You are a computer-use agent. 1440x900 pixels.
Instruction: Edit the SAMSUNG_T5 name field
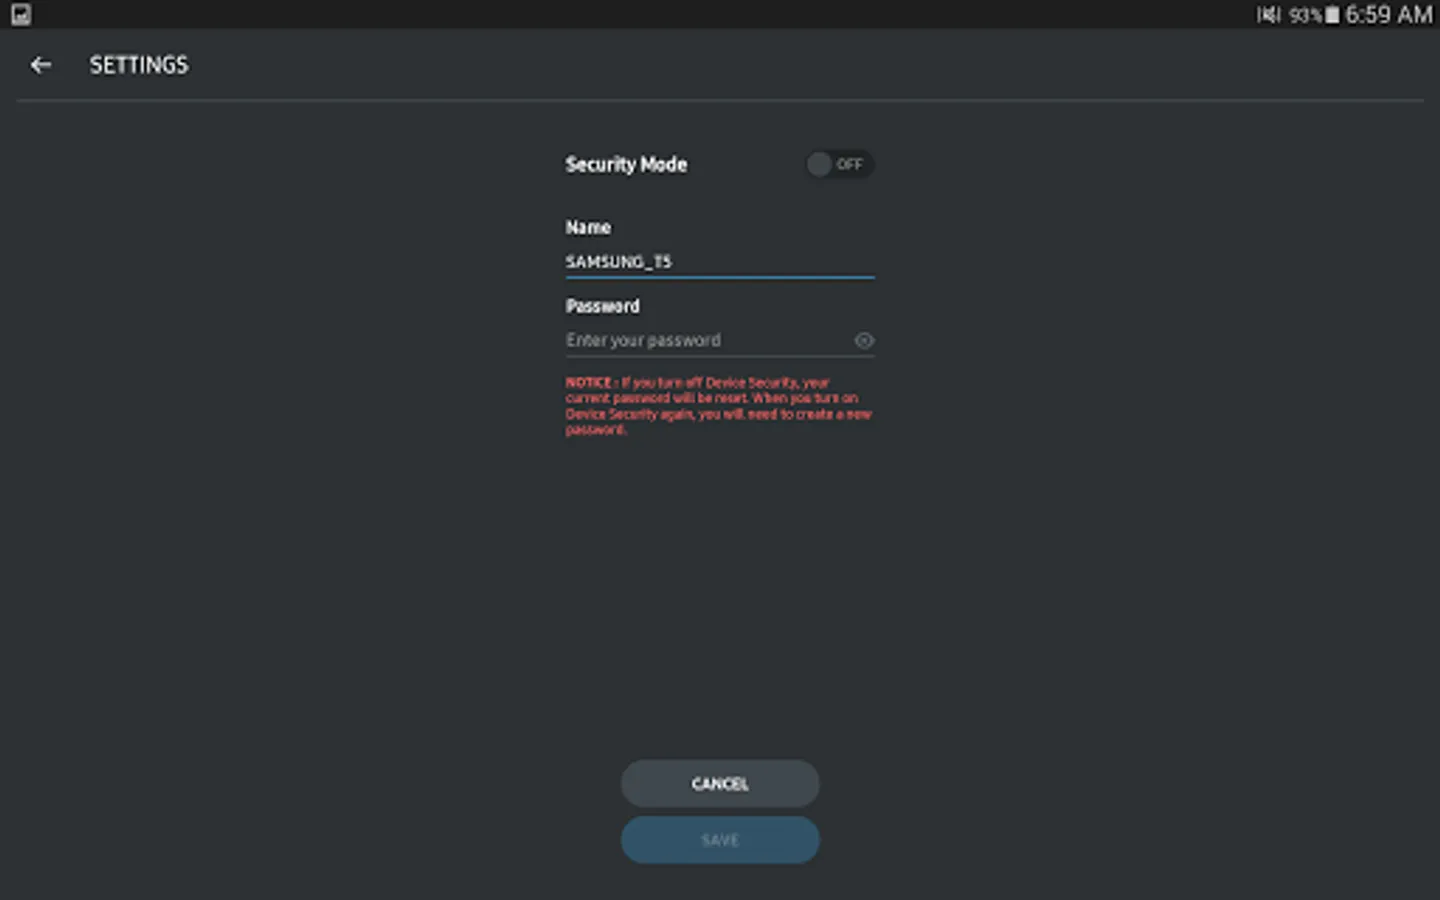tap(719, 262)
